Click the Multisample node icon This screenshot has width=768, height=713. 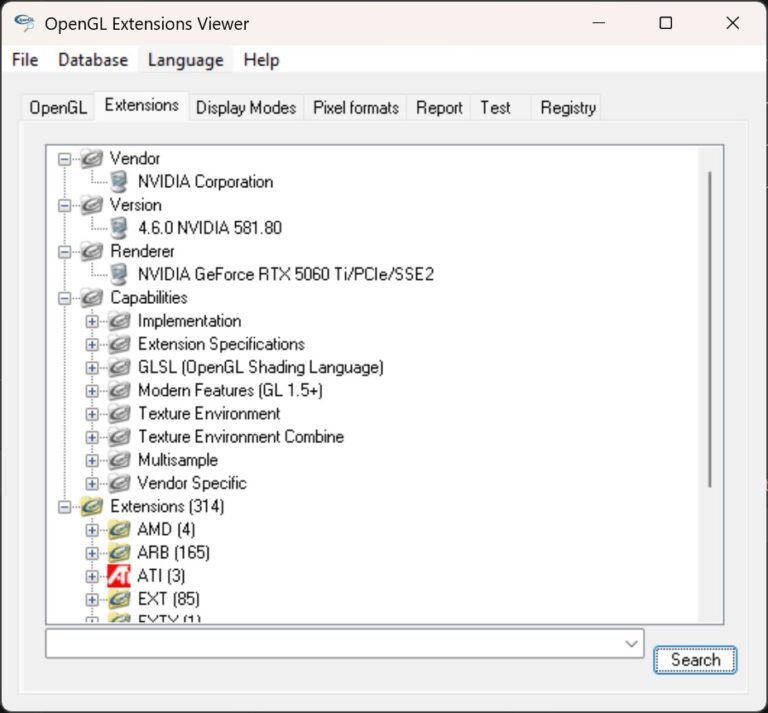coord(119,460)
